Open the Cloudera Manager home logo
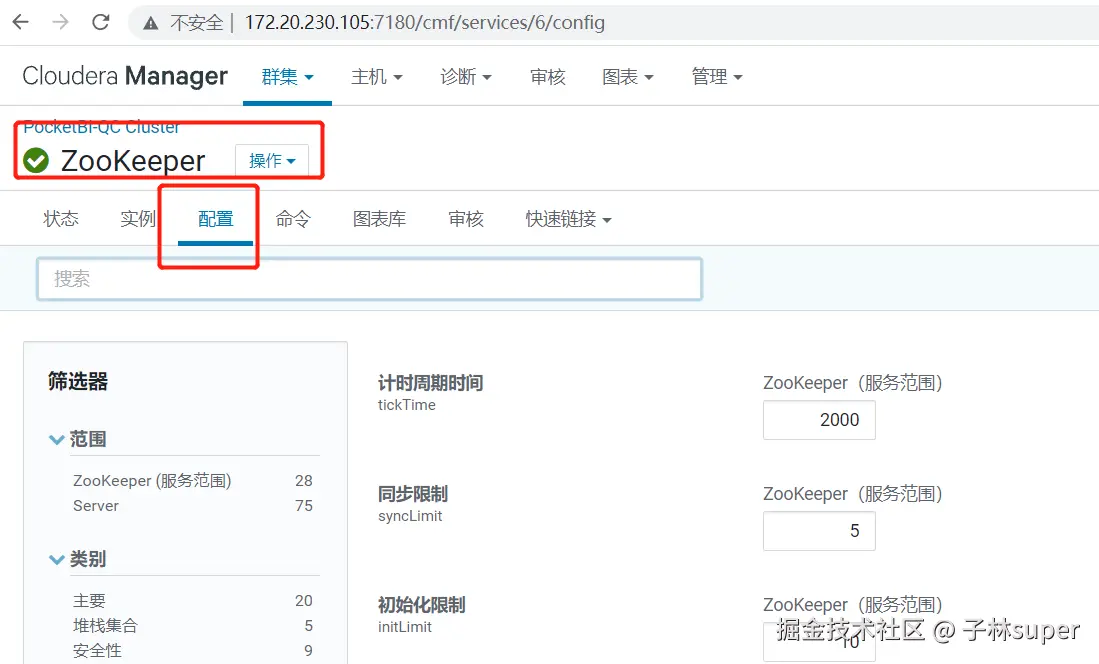This screenshot has width=1099, height=664. (x=125, y=76)
